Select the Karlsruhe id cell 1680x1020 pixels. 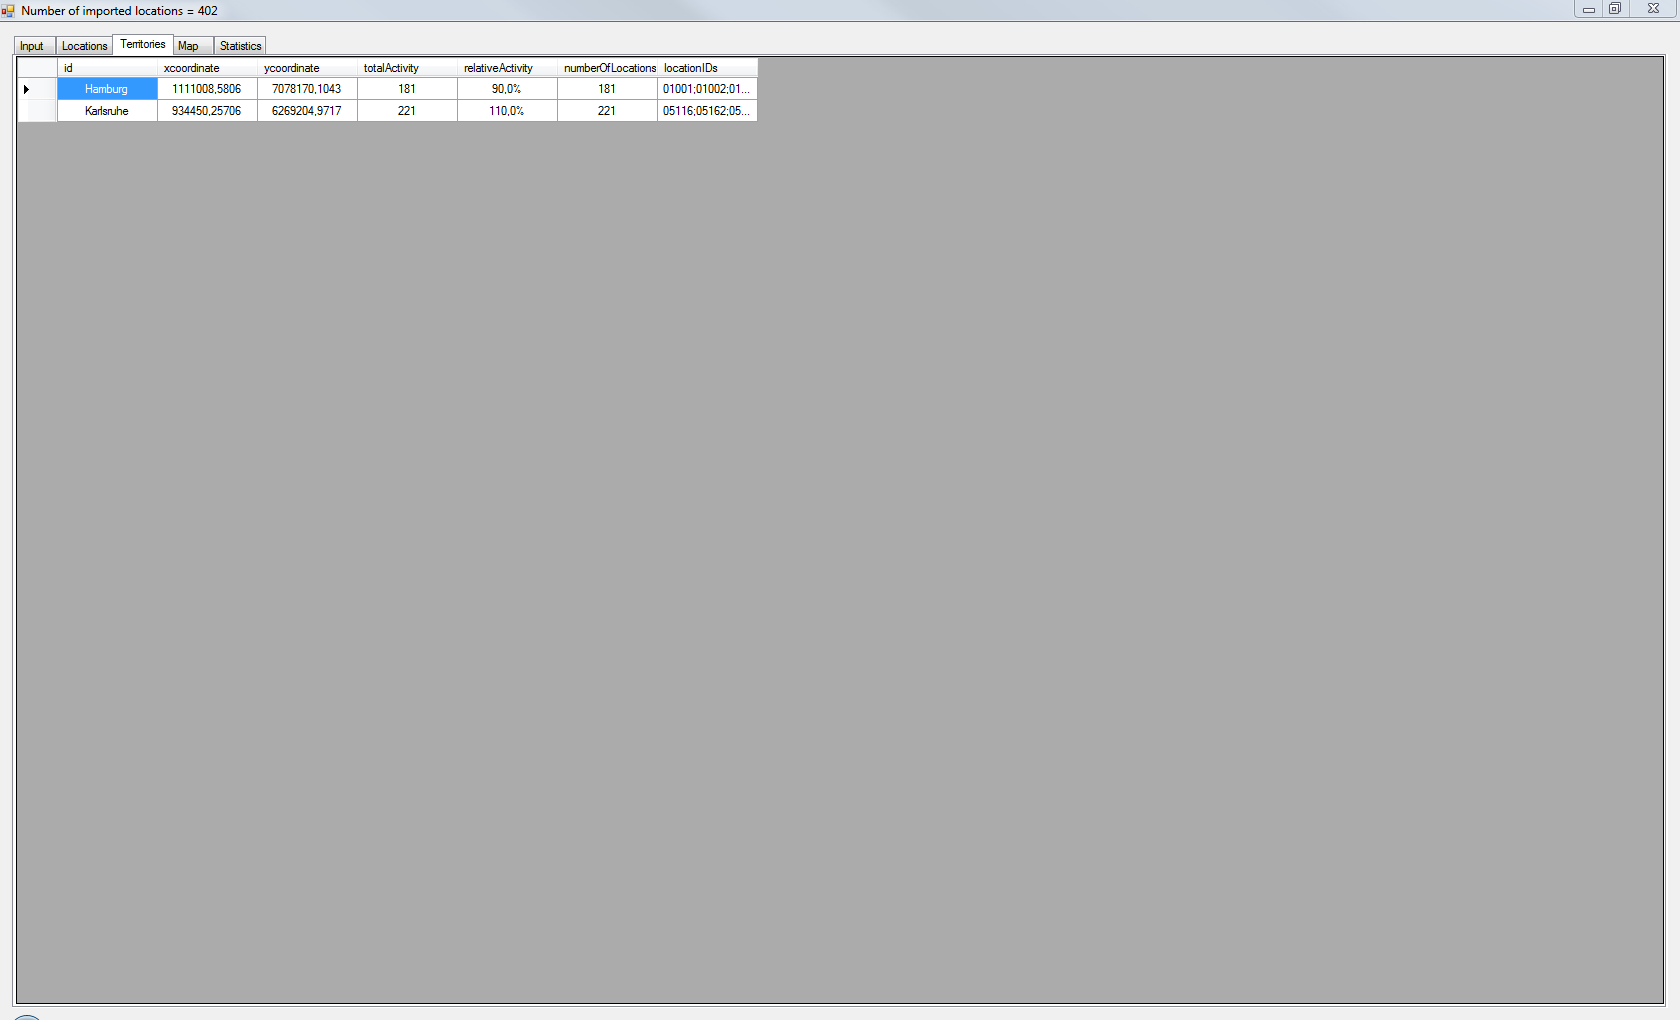(x=107, y=111)
